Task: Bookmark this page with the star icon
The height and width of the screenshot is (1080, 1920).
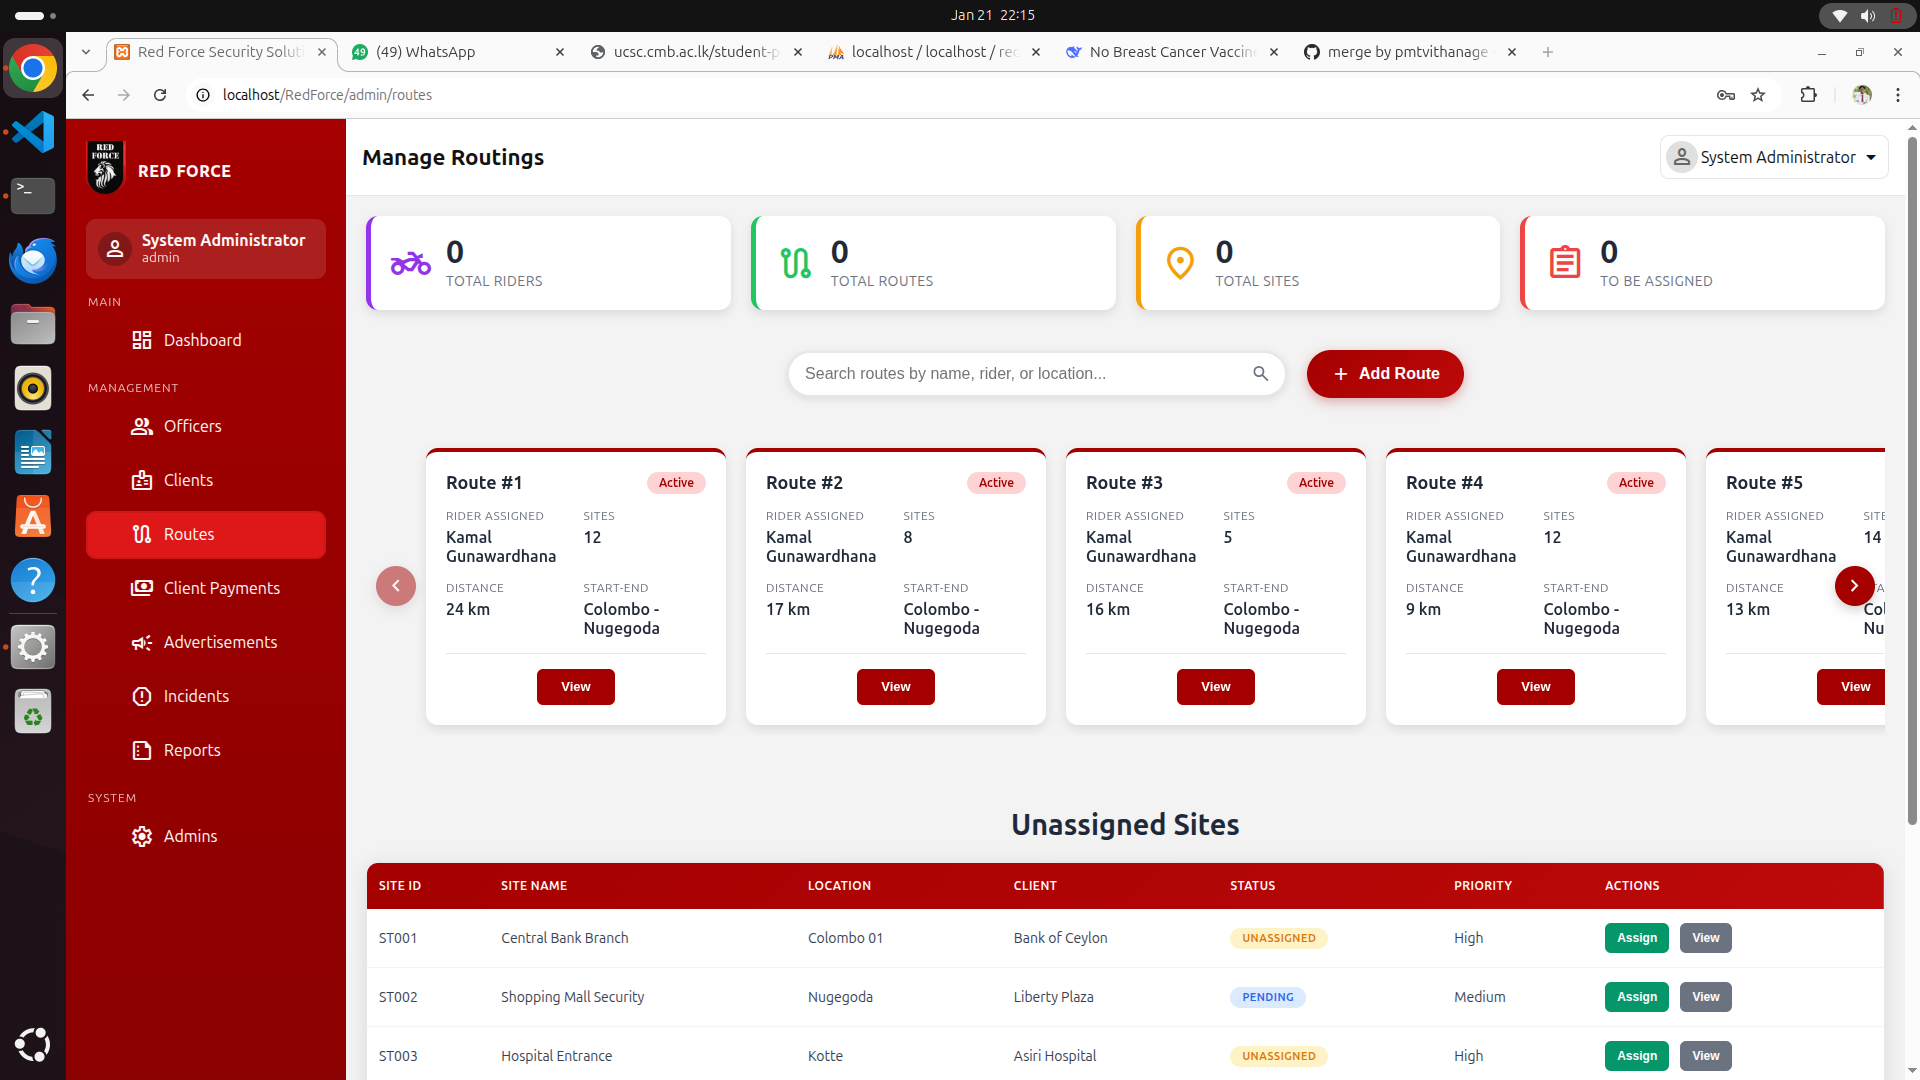Action: (x=1758, y=95)
